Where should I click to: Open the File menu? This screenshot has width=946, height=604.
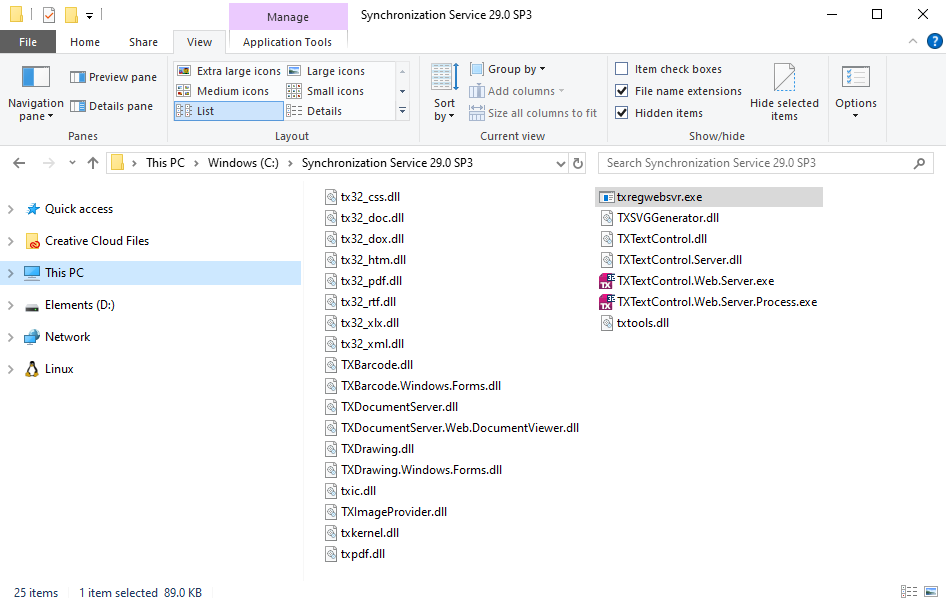28,42
